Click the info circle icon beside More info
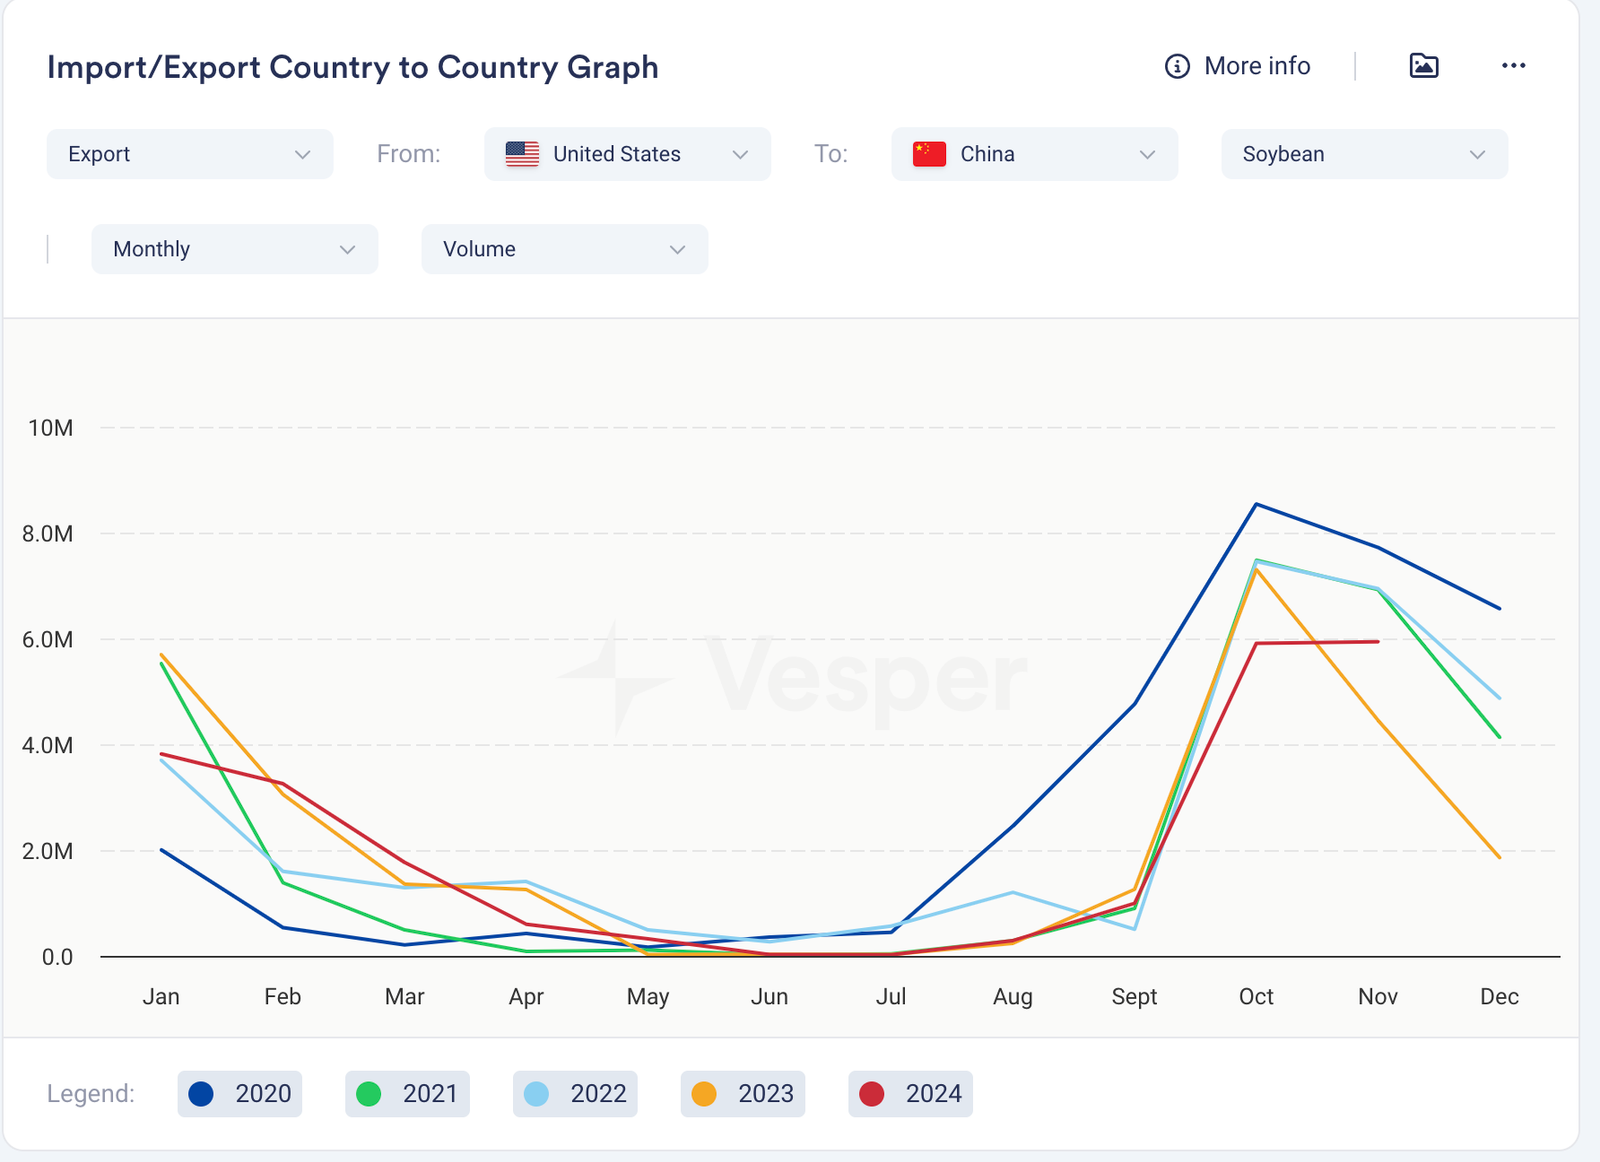The image size is (1600, 1162). click(1177, 66)
